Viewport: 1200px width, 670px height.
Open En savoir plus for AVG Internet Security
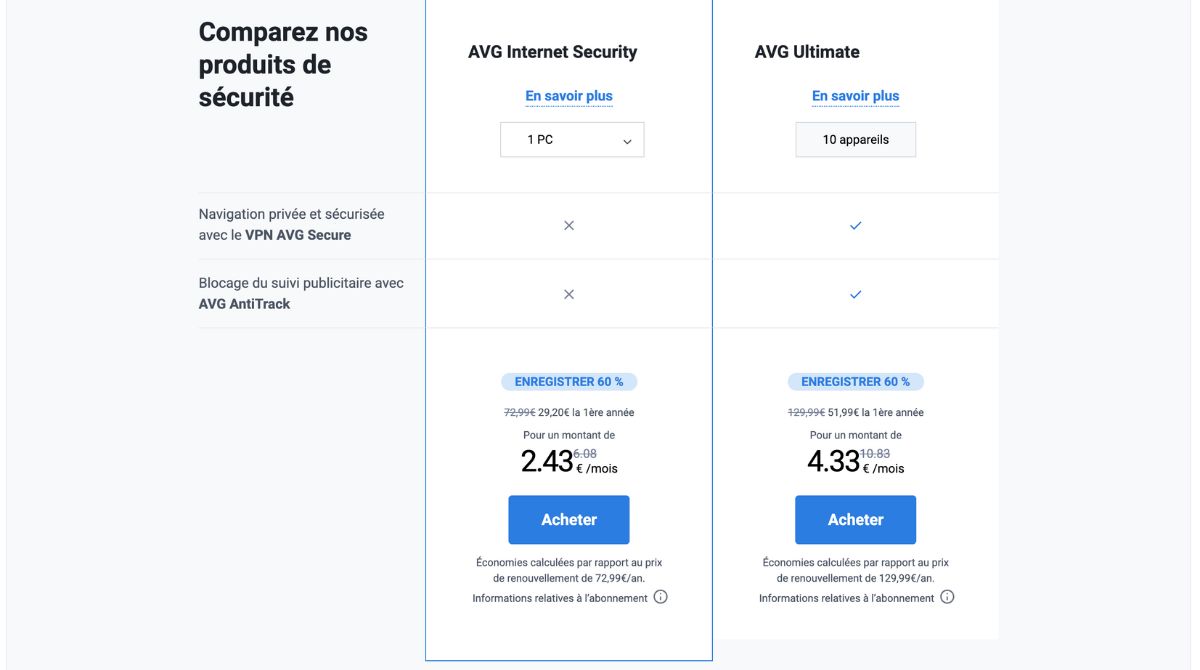569,95
